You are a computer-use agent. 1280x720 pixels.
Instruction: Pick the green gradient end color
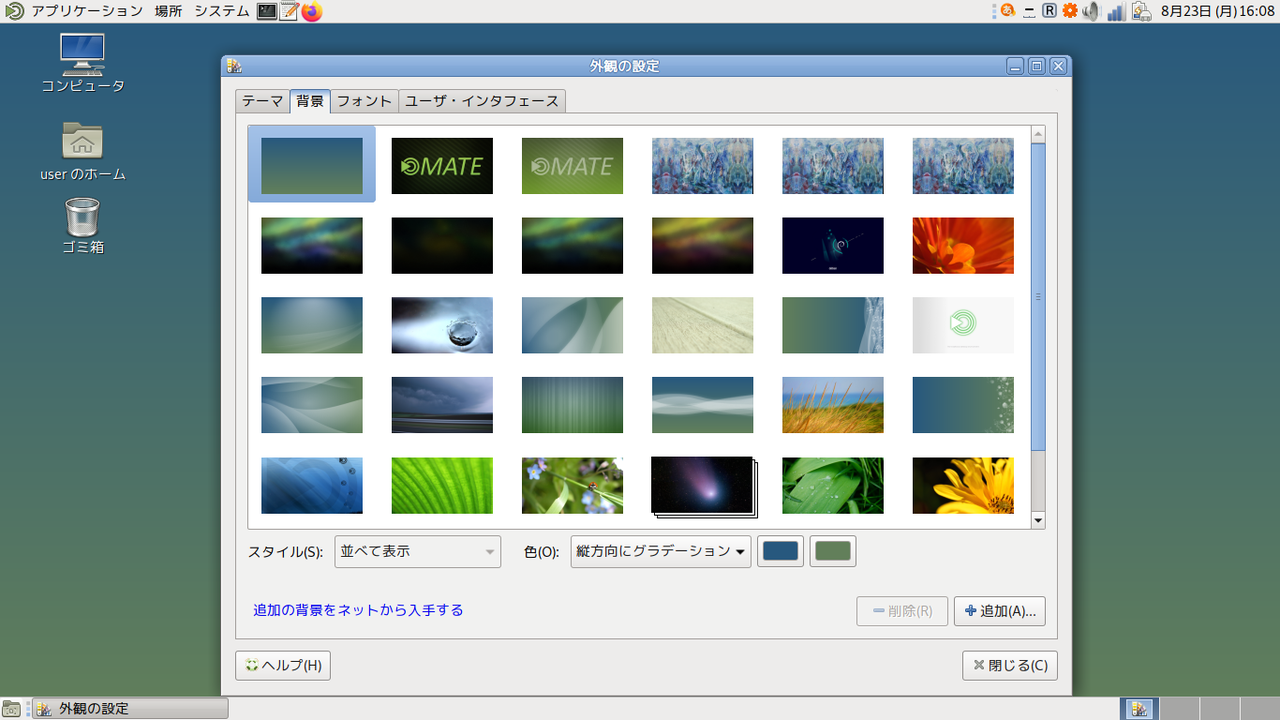point(833,551)
